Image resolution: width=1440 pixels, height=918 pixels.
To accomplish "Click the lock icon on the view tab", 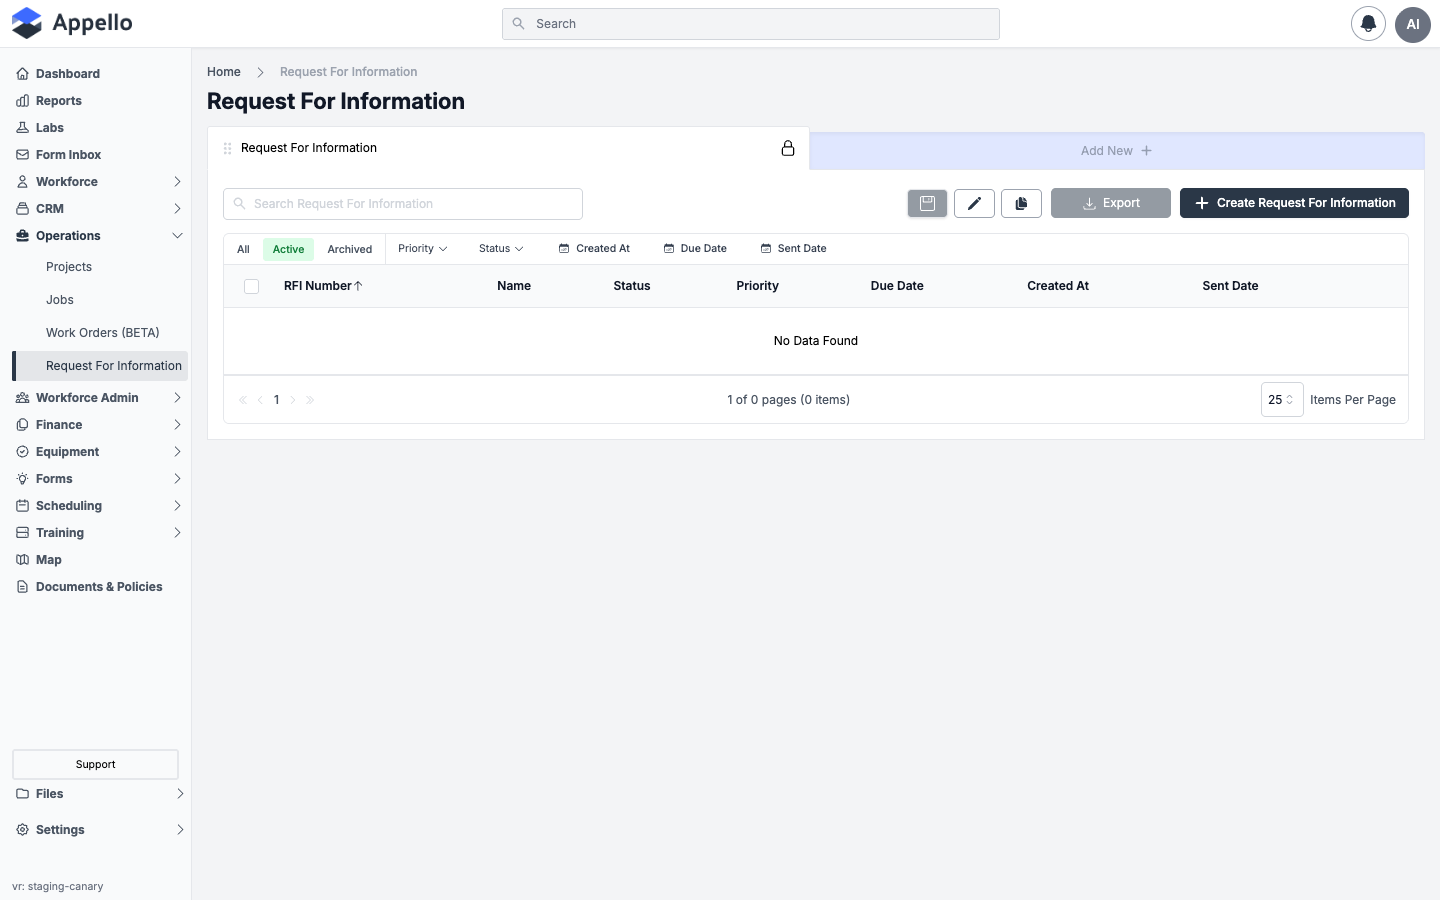I will [x=788, y=148].
